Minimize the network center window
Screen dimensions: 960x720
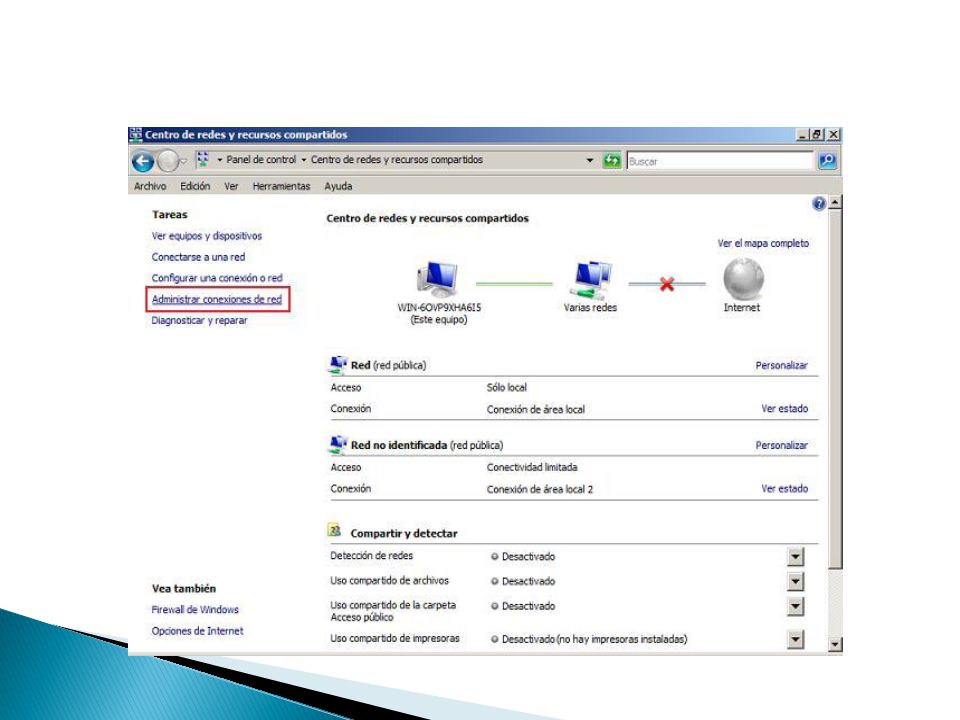(803, 134)
